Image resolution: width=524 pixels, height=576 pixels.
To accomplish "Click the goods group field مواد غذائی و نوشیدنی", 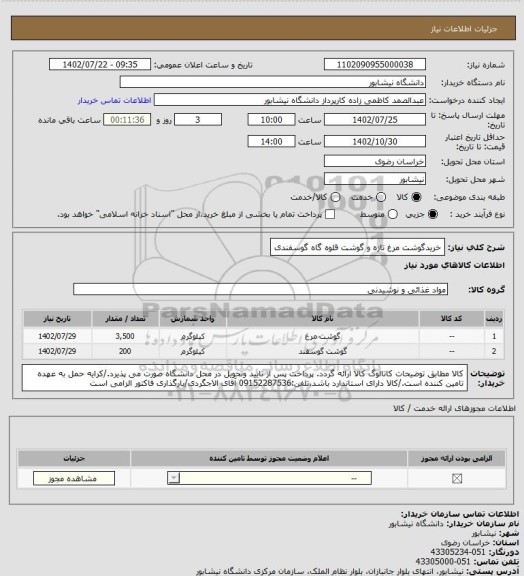I will tap(260, 289).
